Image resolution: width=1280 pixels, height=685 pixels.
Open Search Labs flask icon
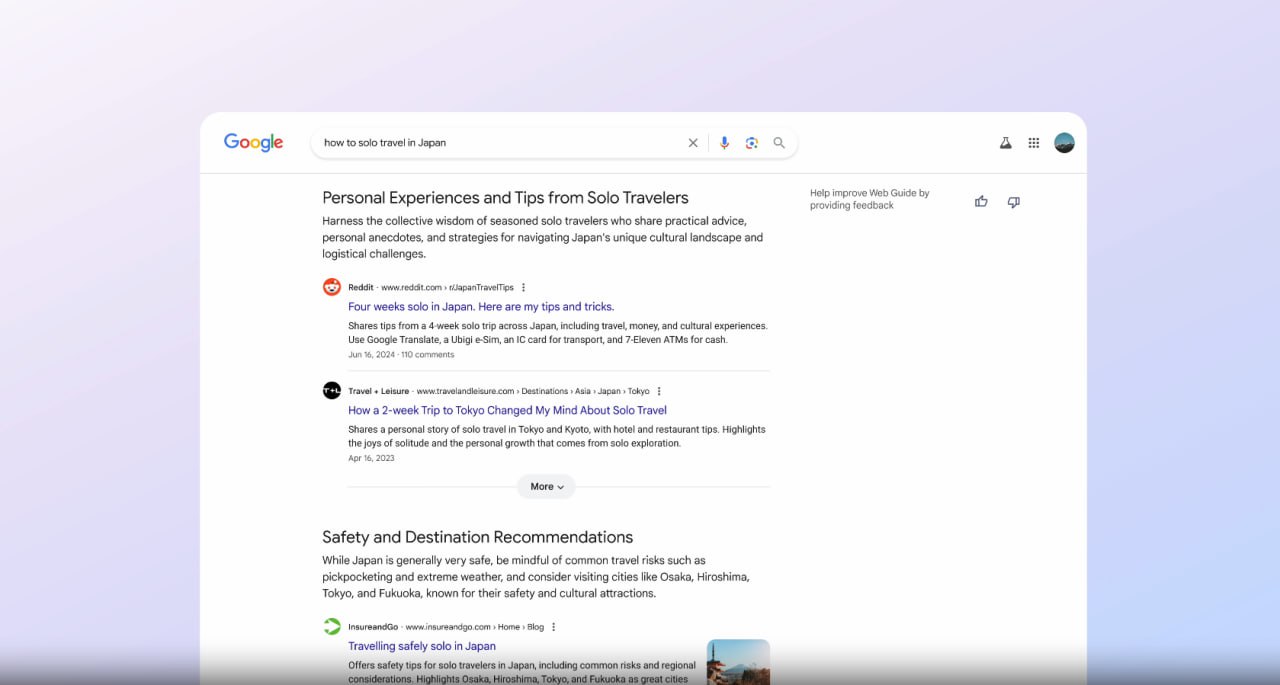click(x=1006, y=143)
